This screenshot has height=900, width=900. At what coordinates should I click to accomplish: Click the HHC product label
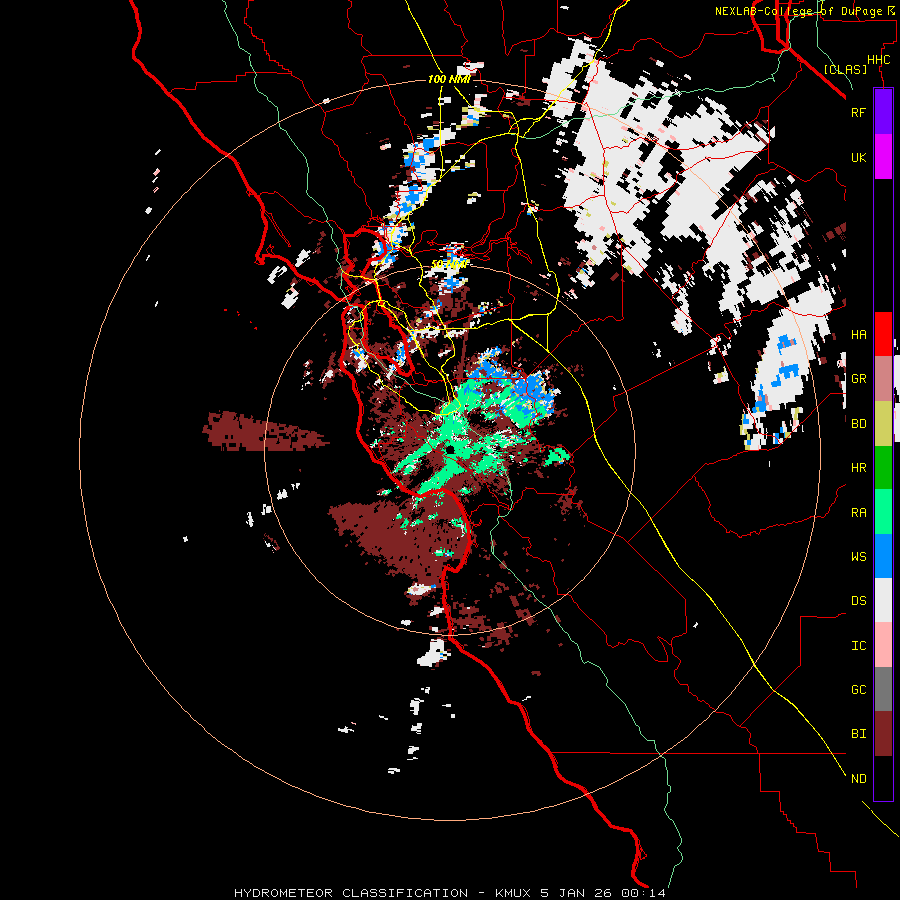pyautogui.click(x=878, y=60)
